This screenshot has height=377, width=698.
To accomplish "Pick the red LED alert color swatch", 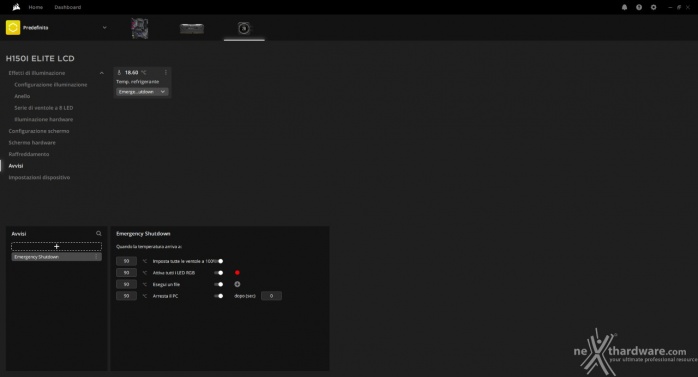I will (x=237, y=272).
